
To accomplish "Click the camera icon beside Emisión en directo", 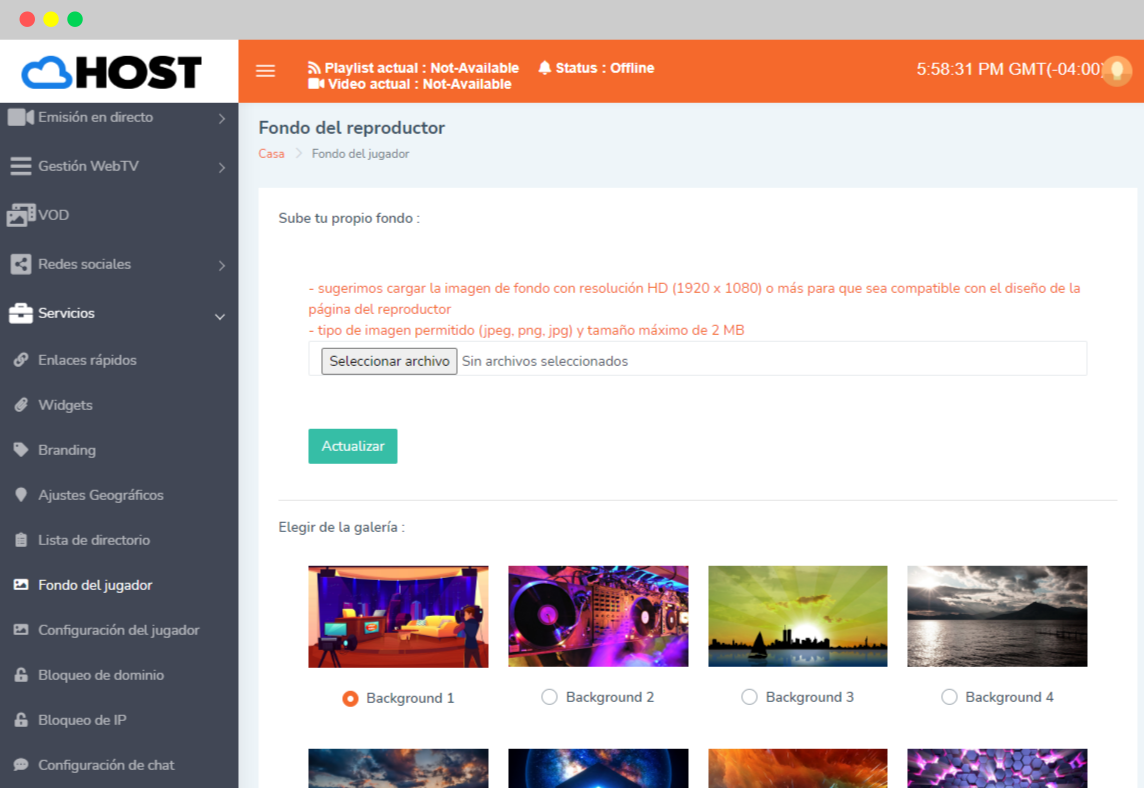I will tap(20, 117).
